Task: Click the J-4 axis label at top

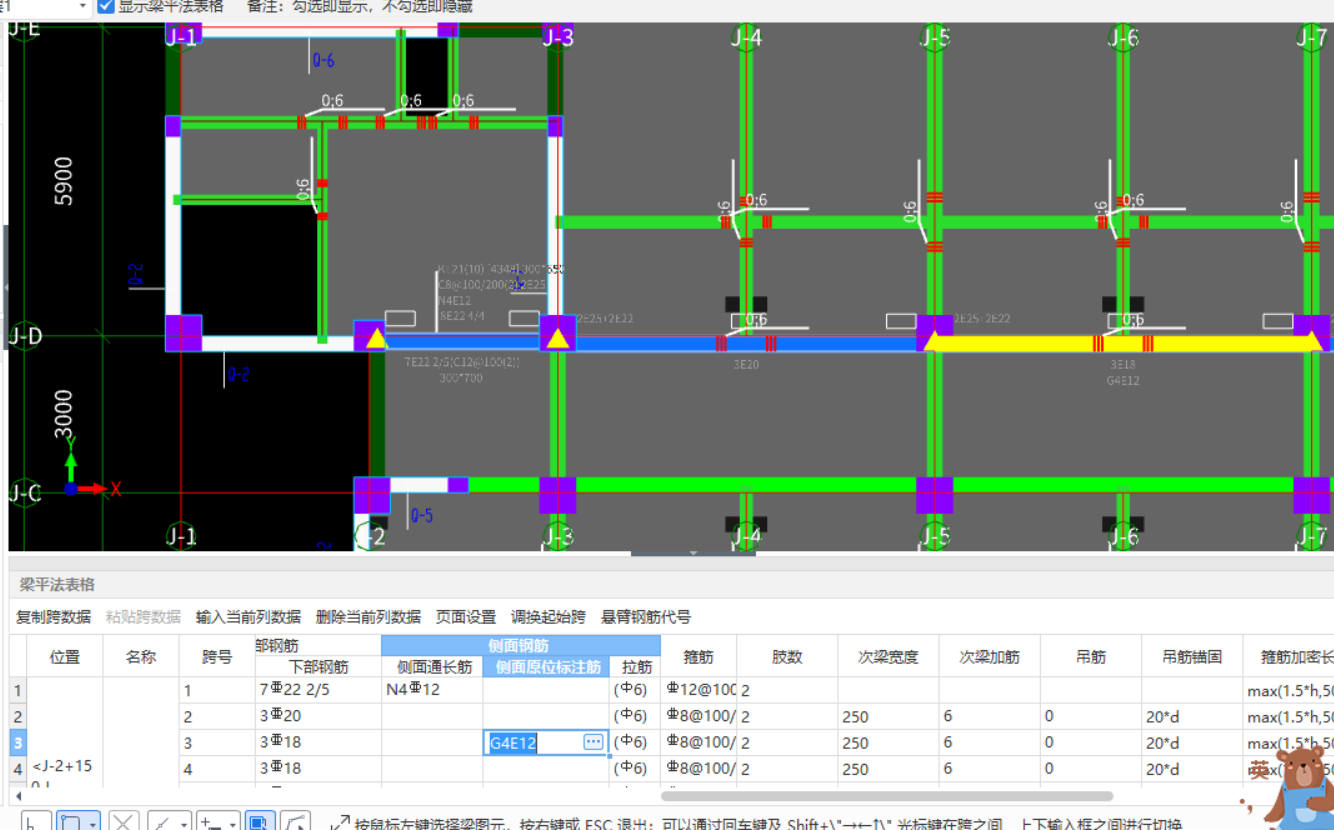Action: coord(746,38)
